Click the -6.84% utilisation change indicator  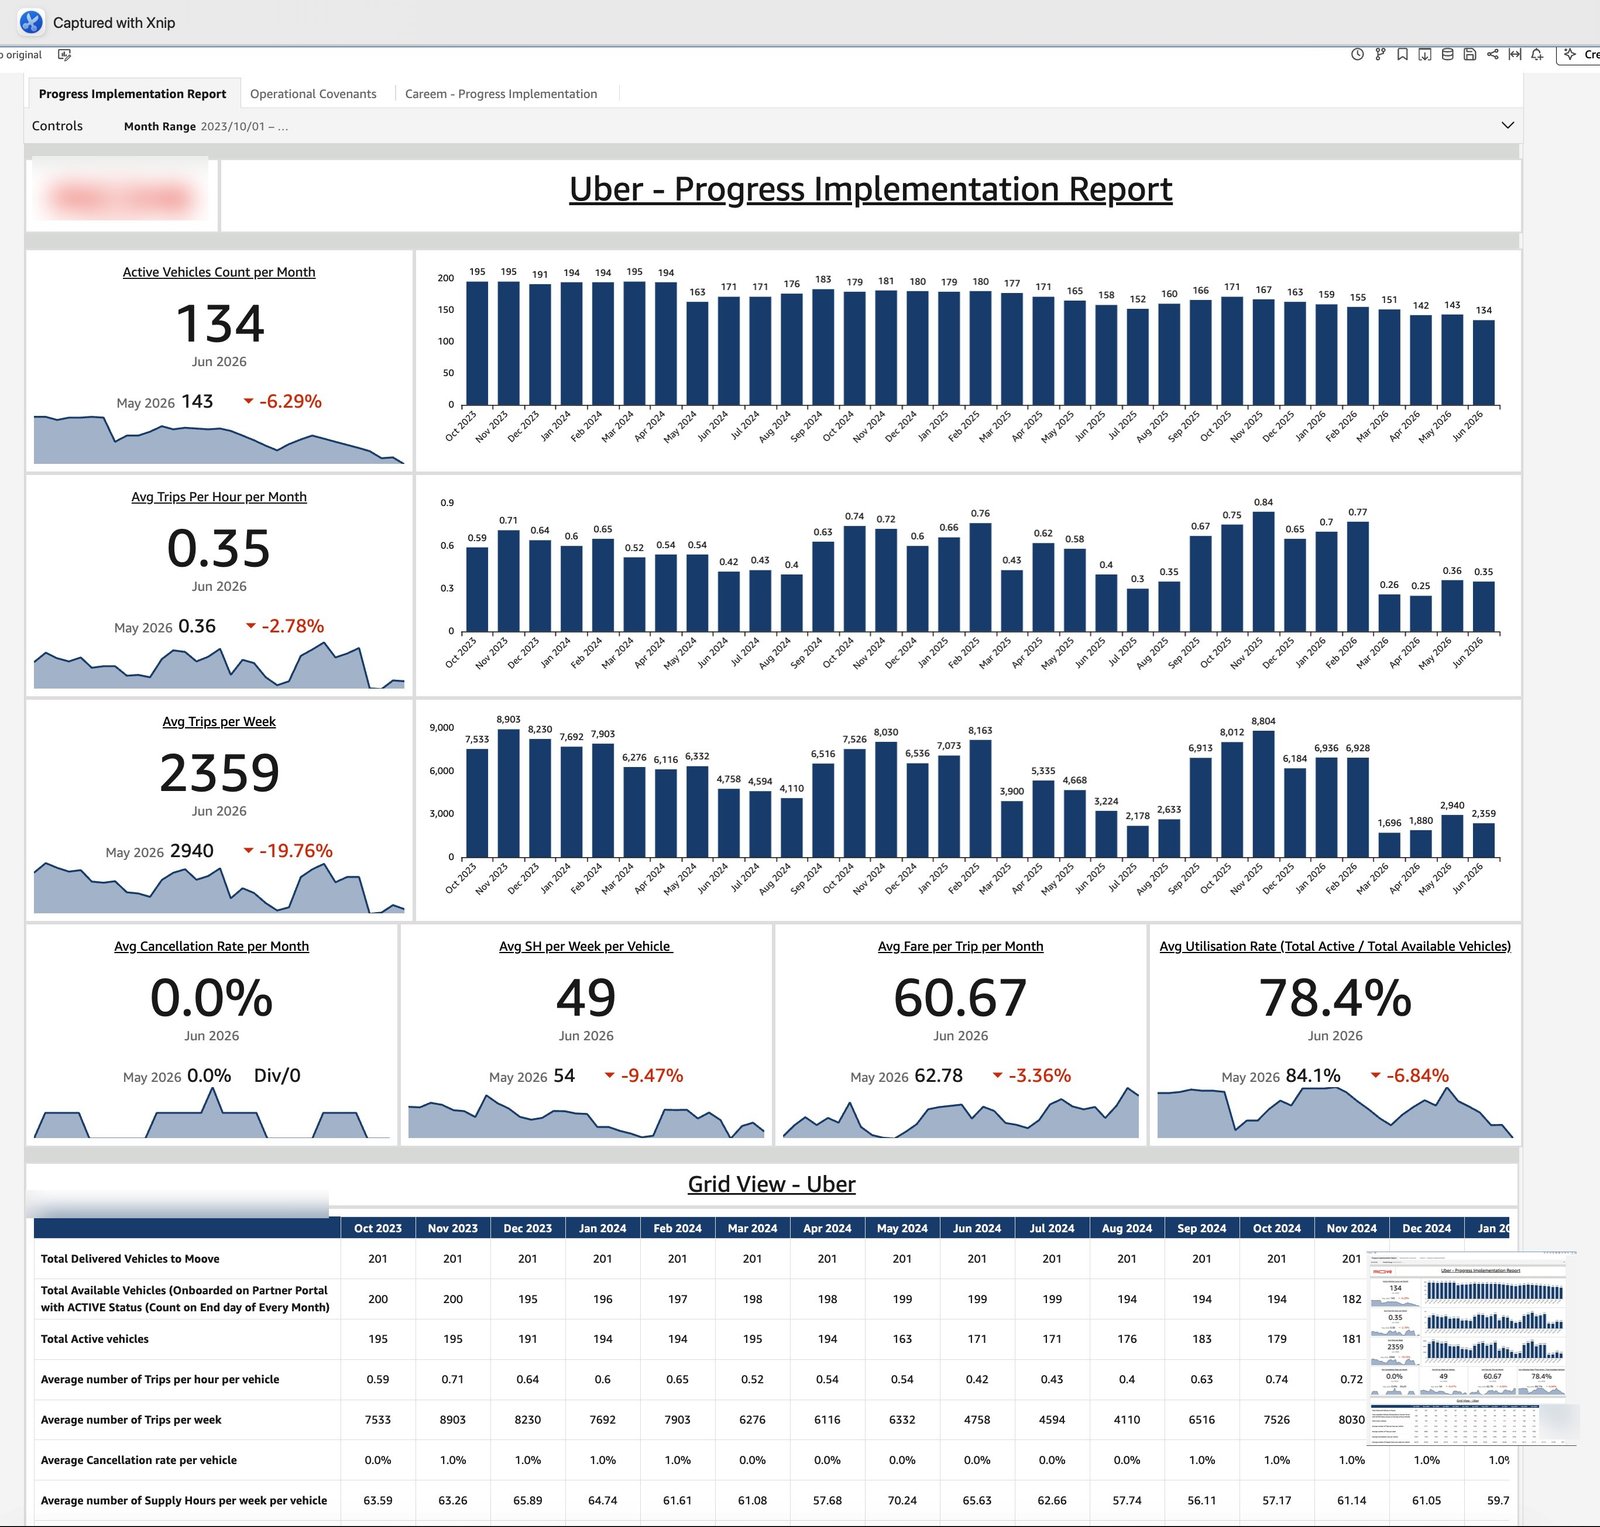[1409, 1076]
